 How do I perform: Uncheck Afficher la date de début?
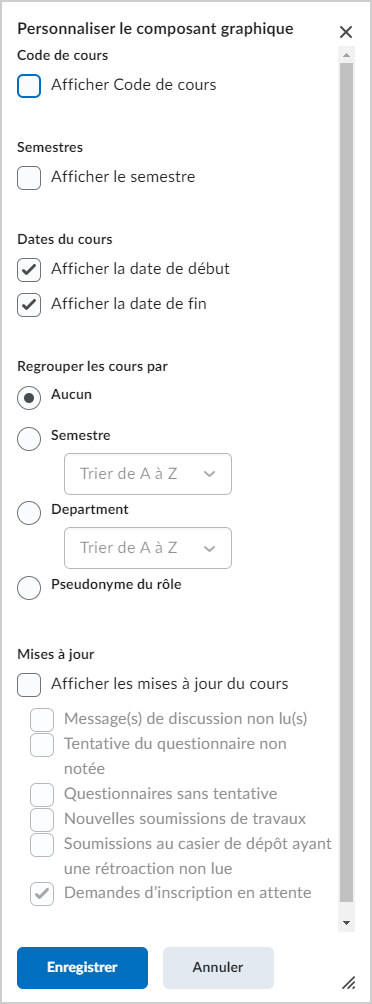pos(29,270)
